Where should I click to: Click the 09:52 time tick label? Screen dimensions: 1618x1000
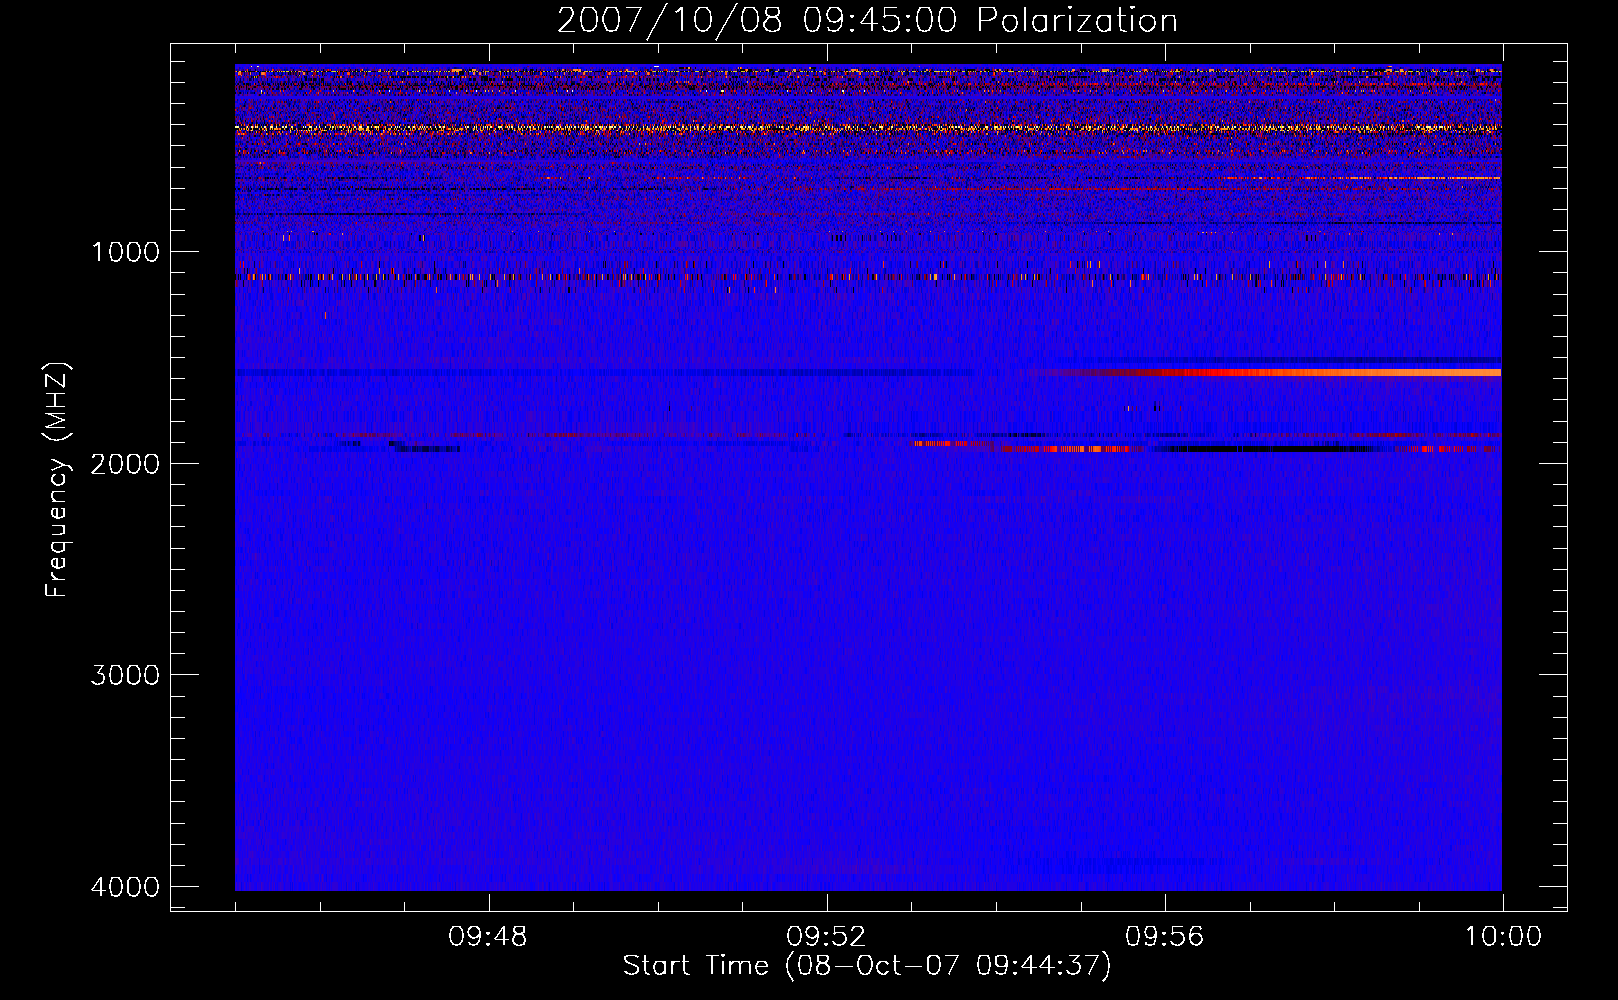click(x=826, y=937)
